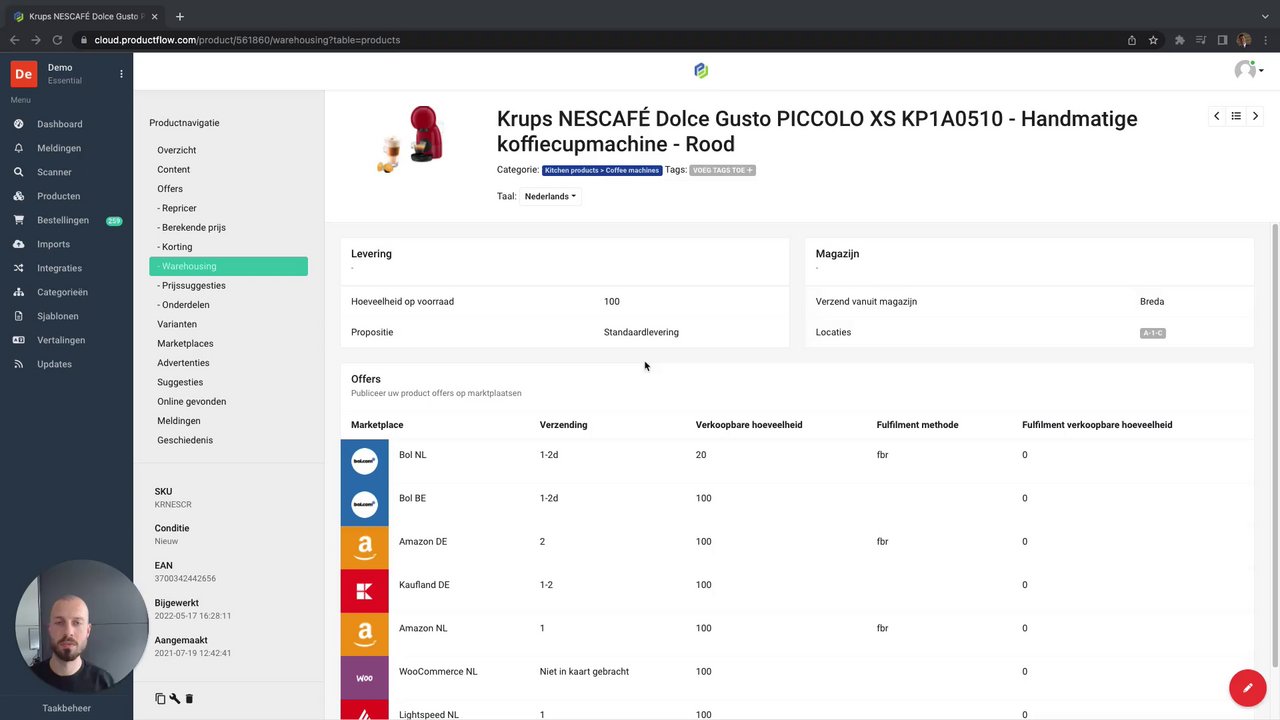The image size is (1280, 720).
Task: Open Advertenties in product navigation
Action: [x=183, y=363]
